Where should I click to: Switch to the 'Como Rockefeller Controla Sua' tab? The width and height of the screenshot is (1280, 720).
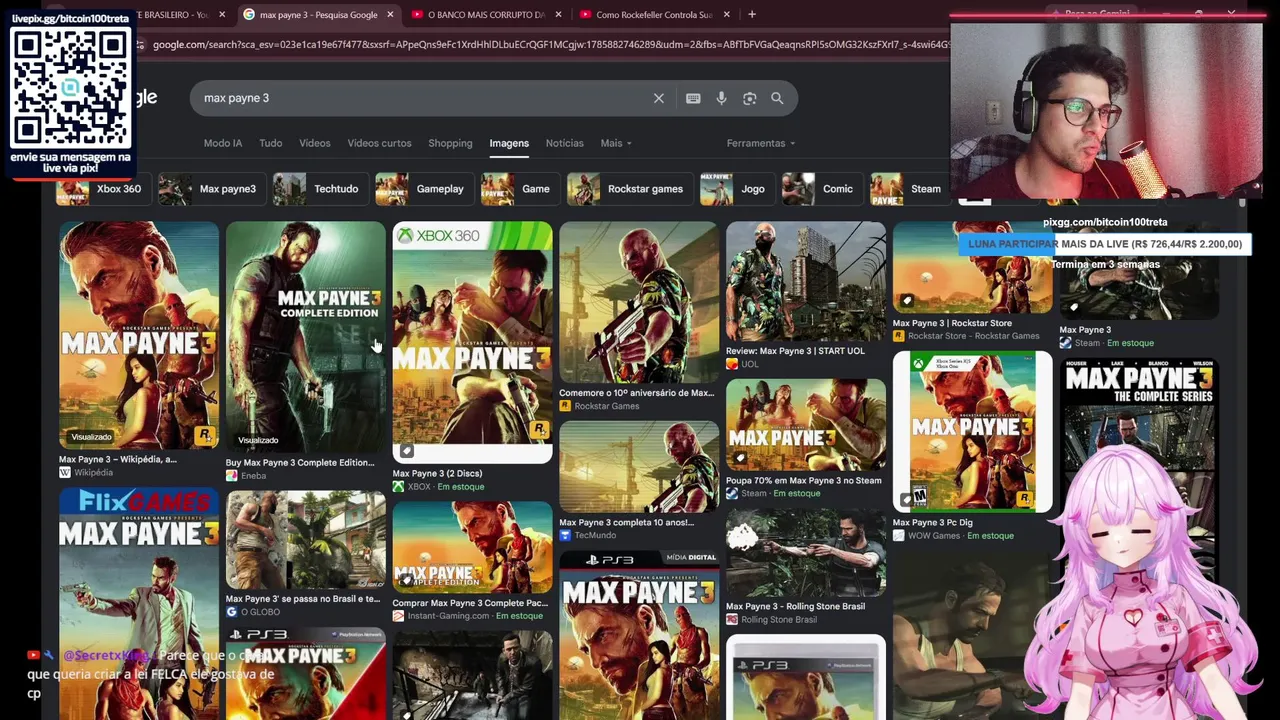653,15
